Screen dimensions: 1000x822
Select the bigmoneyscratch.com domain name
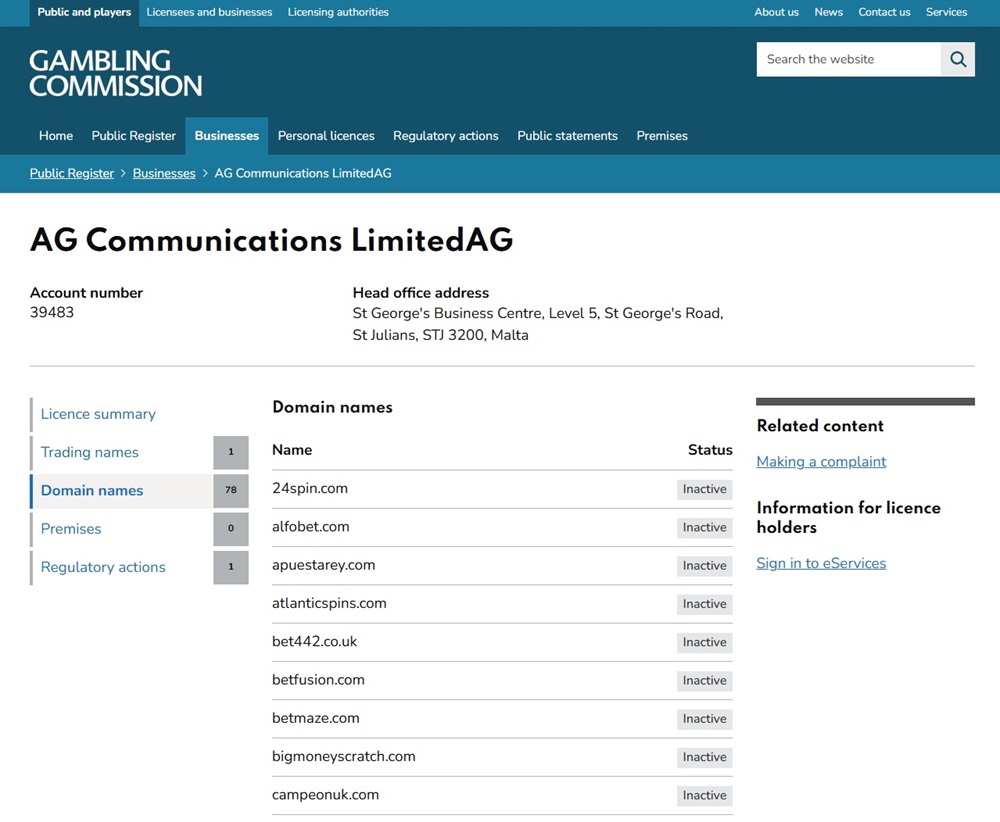(344, 756)
